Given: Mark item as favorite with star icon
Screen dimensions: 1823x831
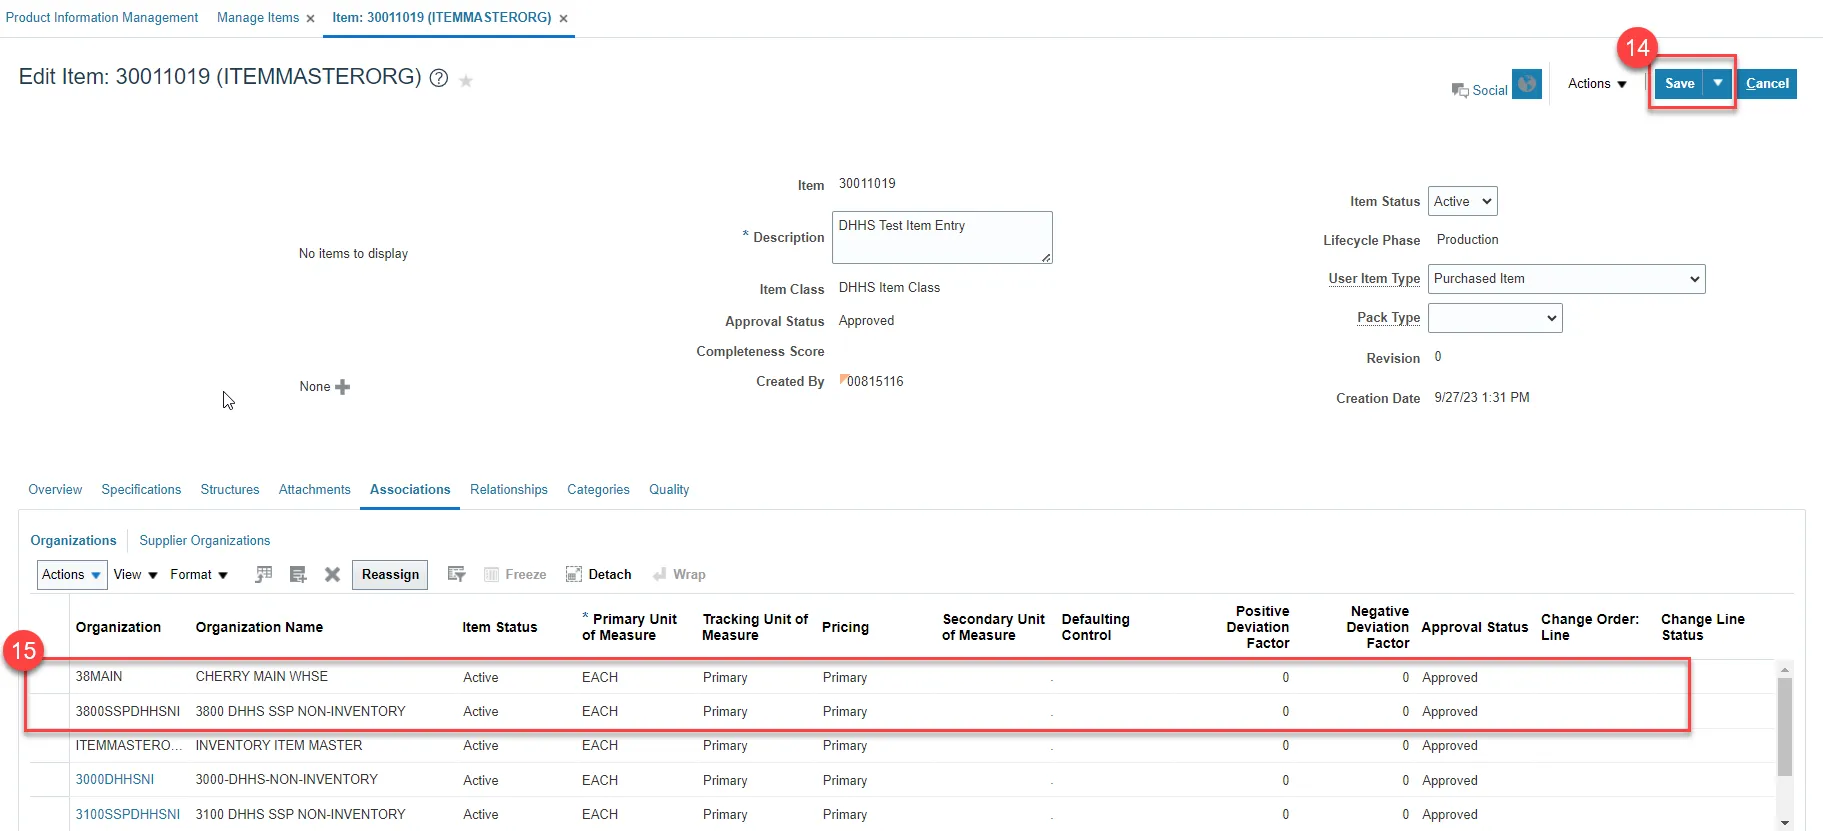Looking at the screenshot, I should coord(466,81).
